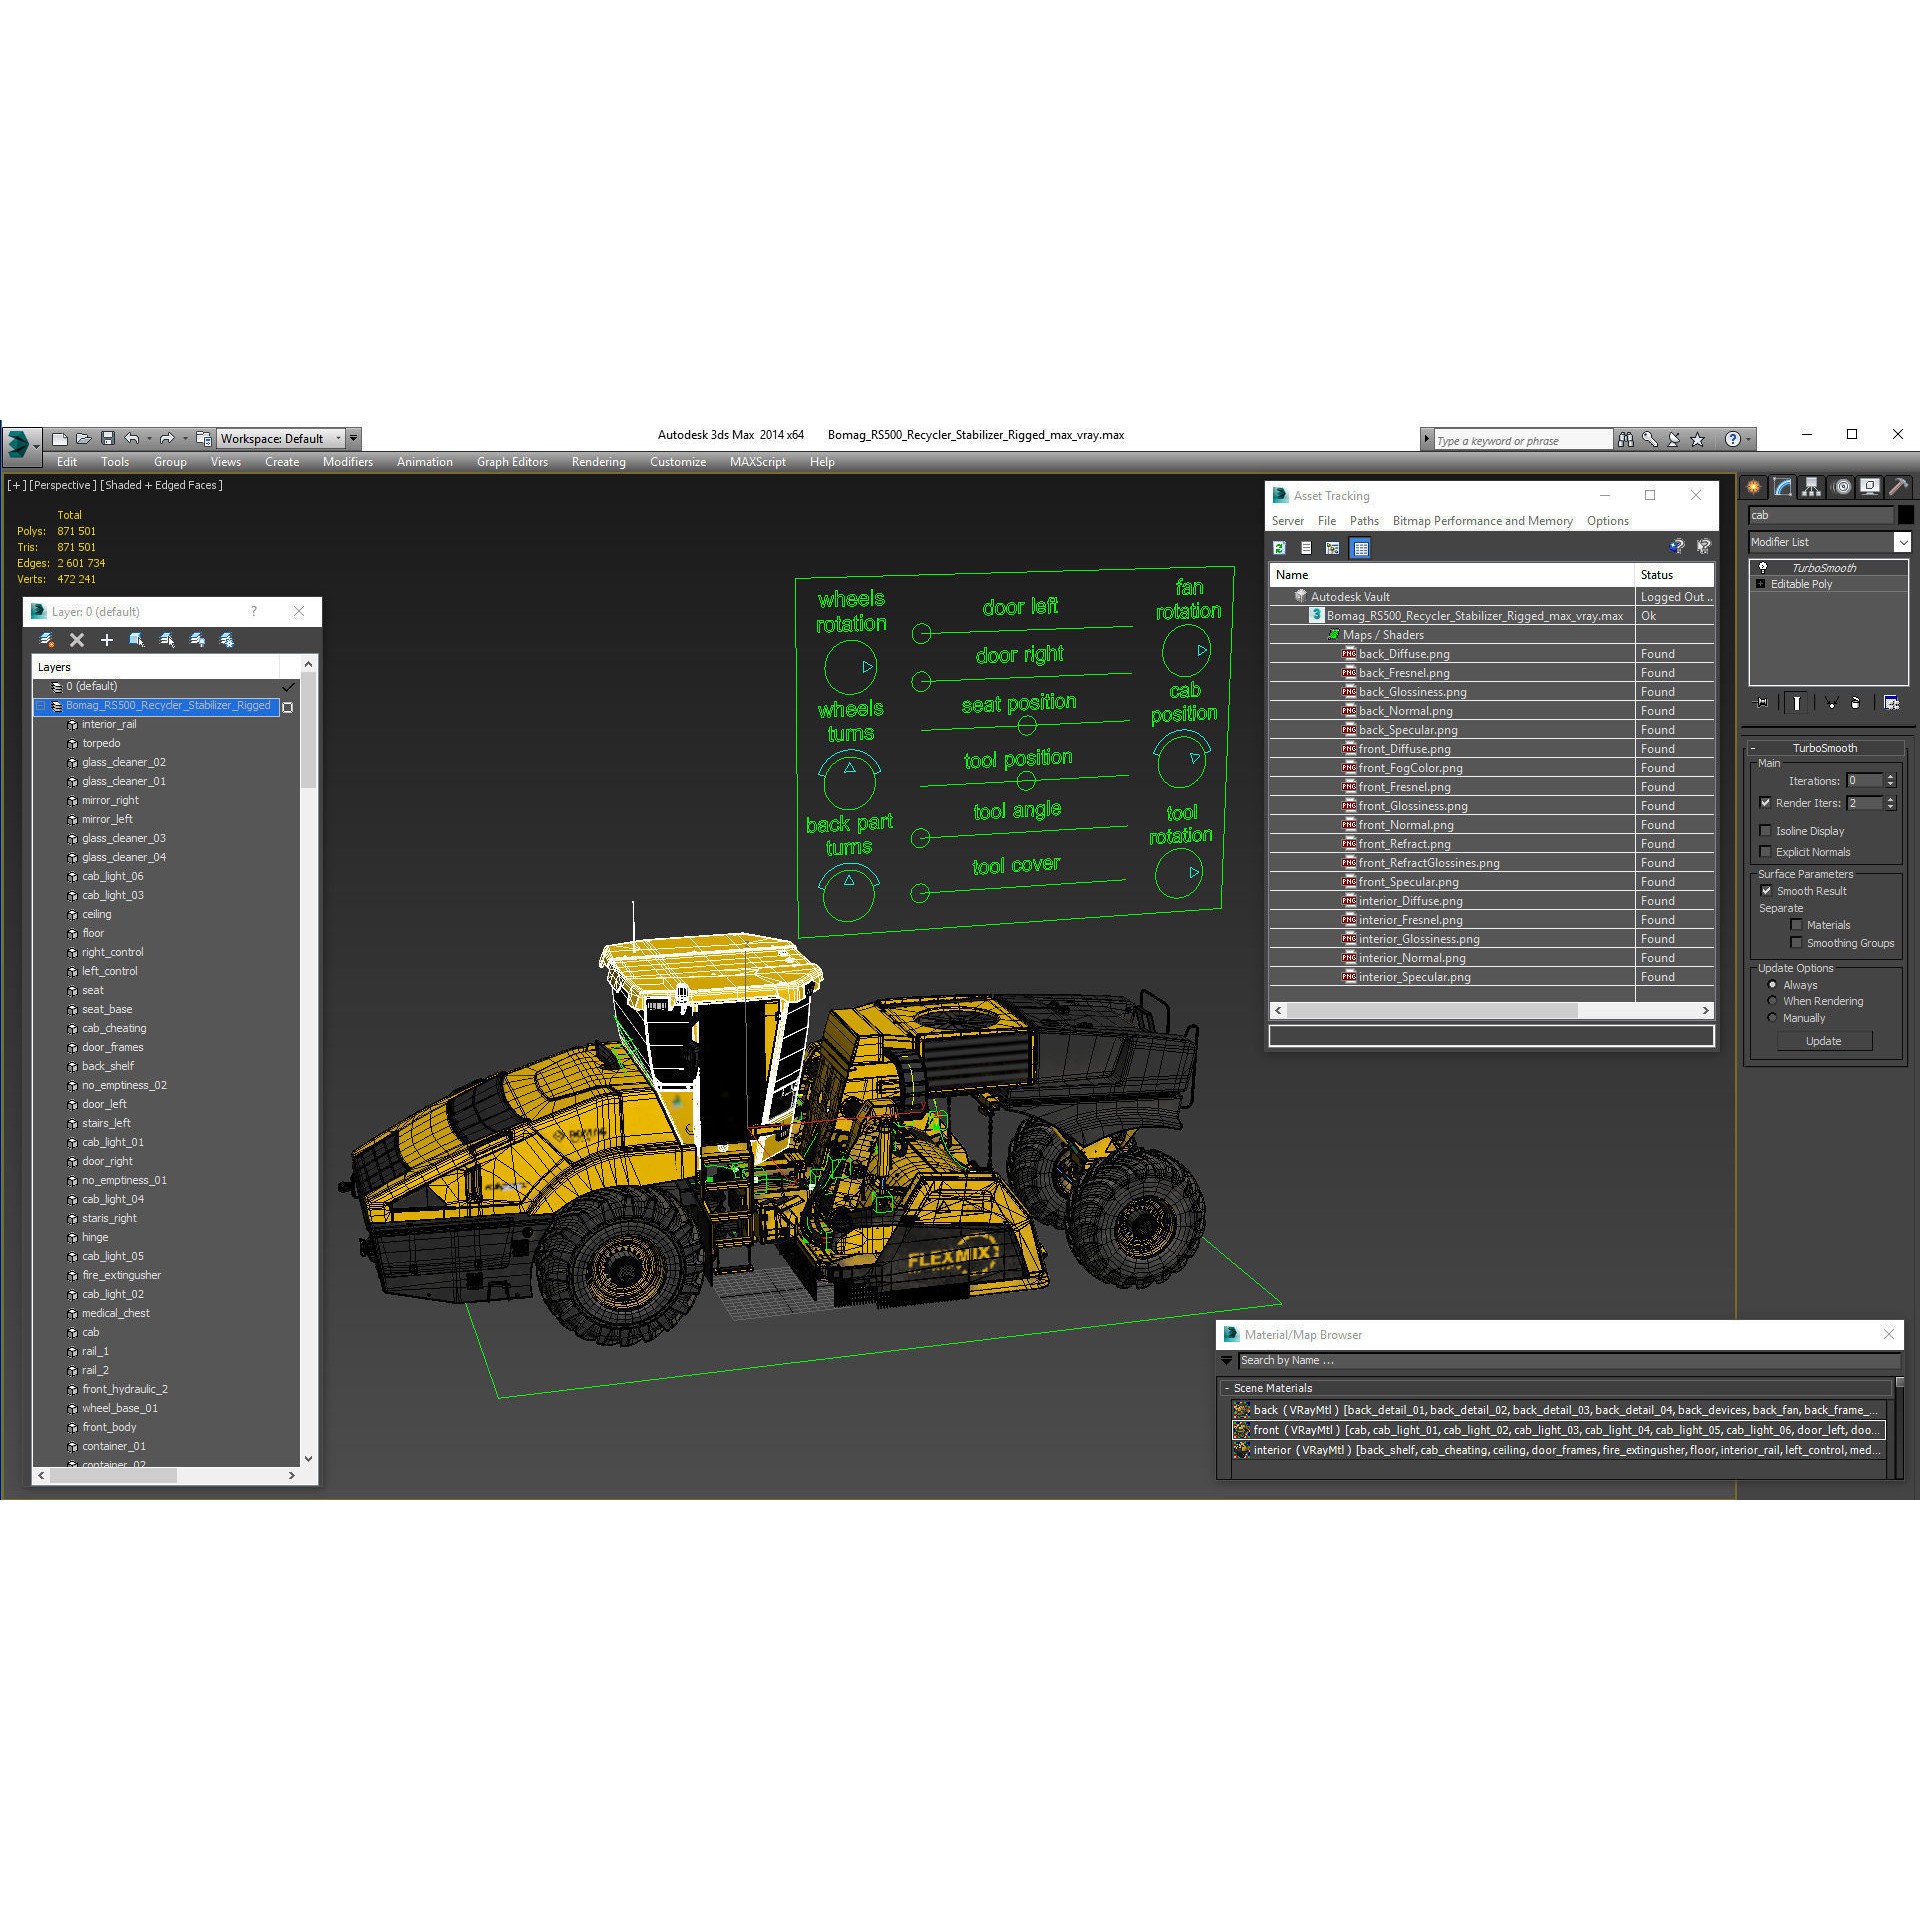1920x1920 pixels.
Task: Switch to the Hierarchy command panel
Action: pyautogui.click(x=1811, y=487)
